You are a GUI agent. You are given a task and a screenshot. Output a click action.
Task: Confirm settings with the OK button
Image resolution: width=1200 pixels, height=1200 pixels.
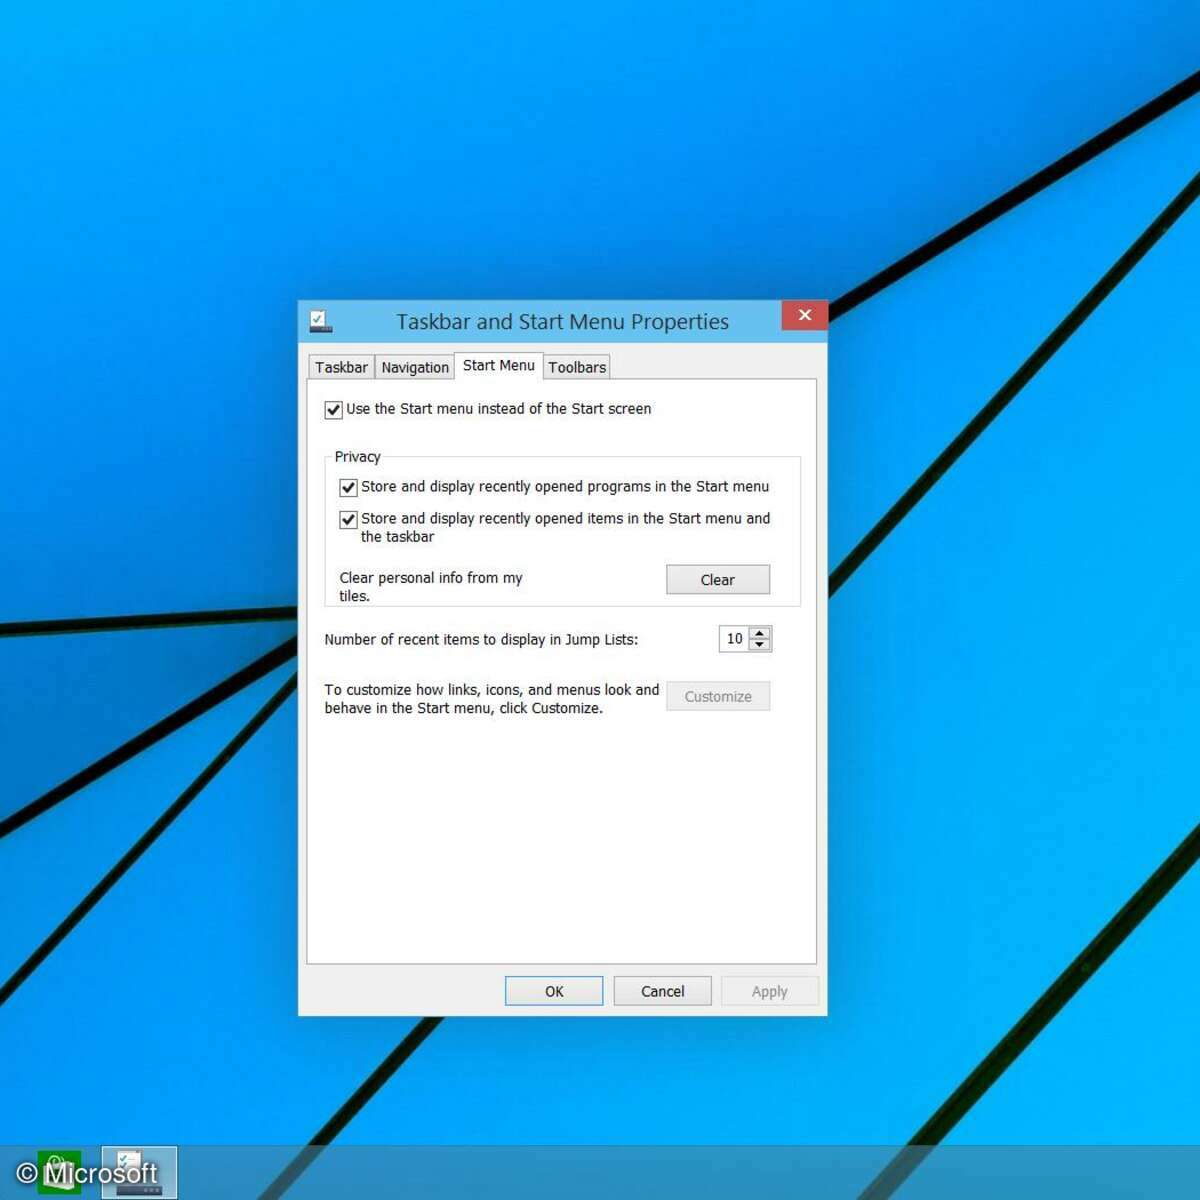(x=554, y=991)
